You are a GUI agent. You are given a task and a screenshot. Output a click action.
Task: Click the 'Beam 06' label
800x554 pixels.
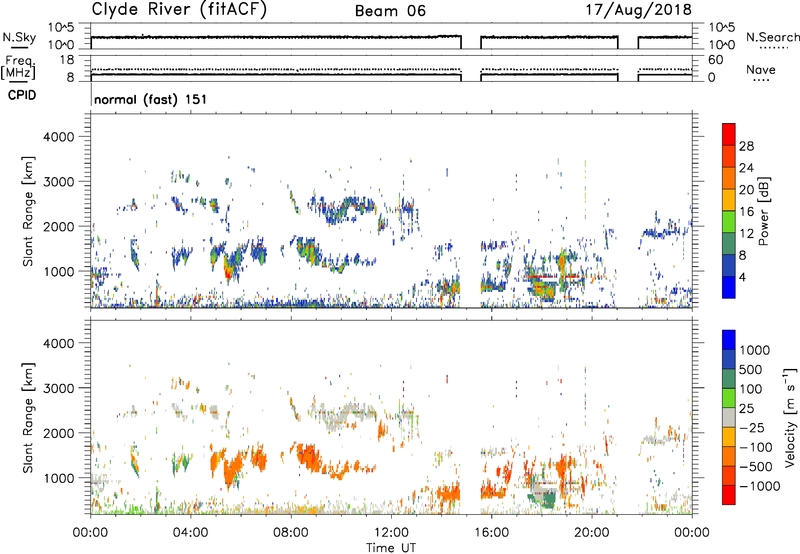(390, 11)
